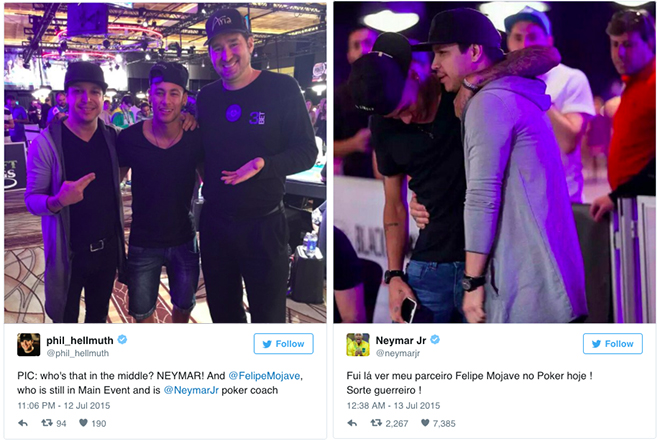This screenshot has width=660, height=441.
Task: Follow Neymar Jr on Twitter
Action: pos(612,344)
